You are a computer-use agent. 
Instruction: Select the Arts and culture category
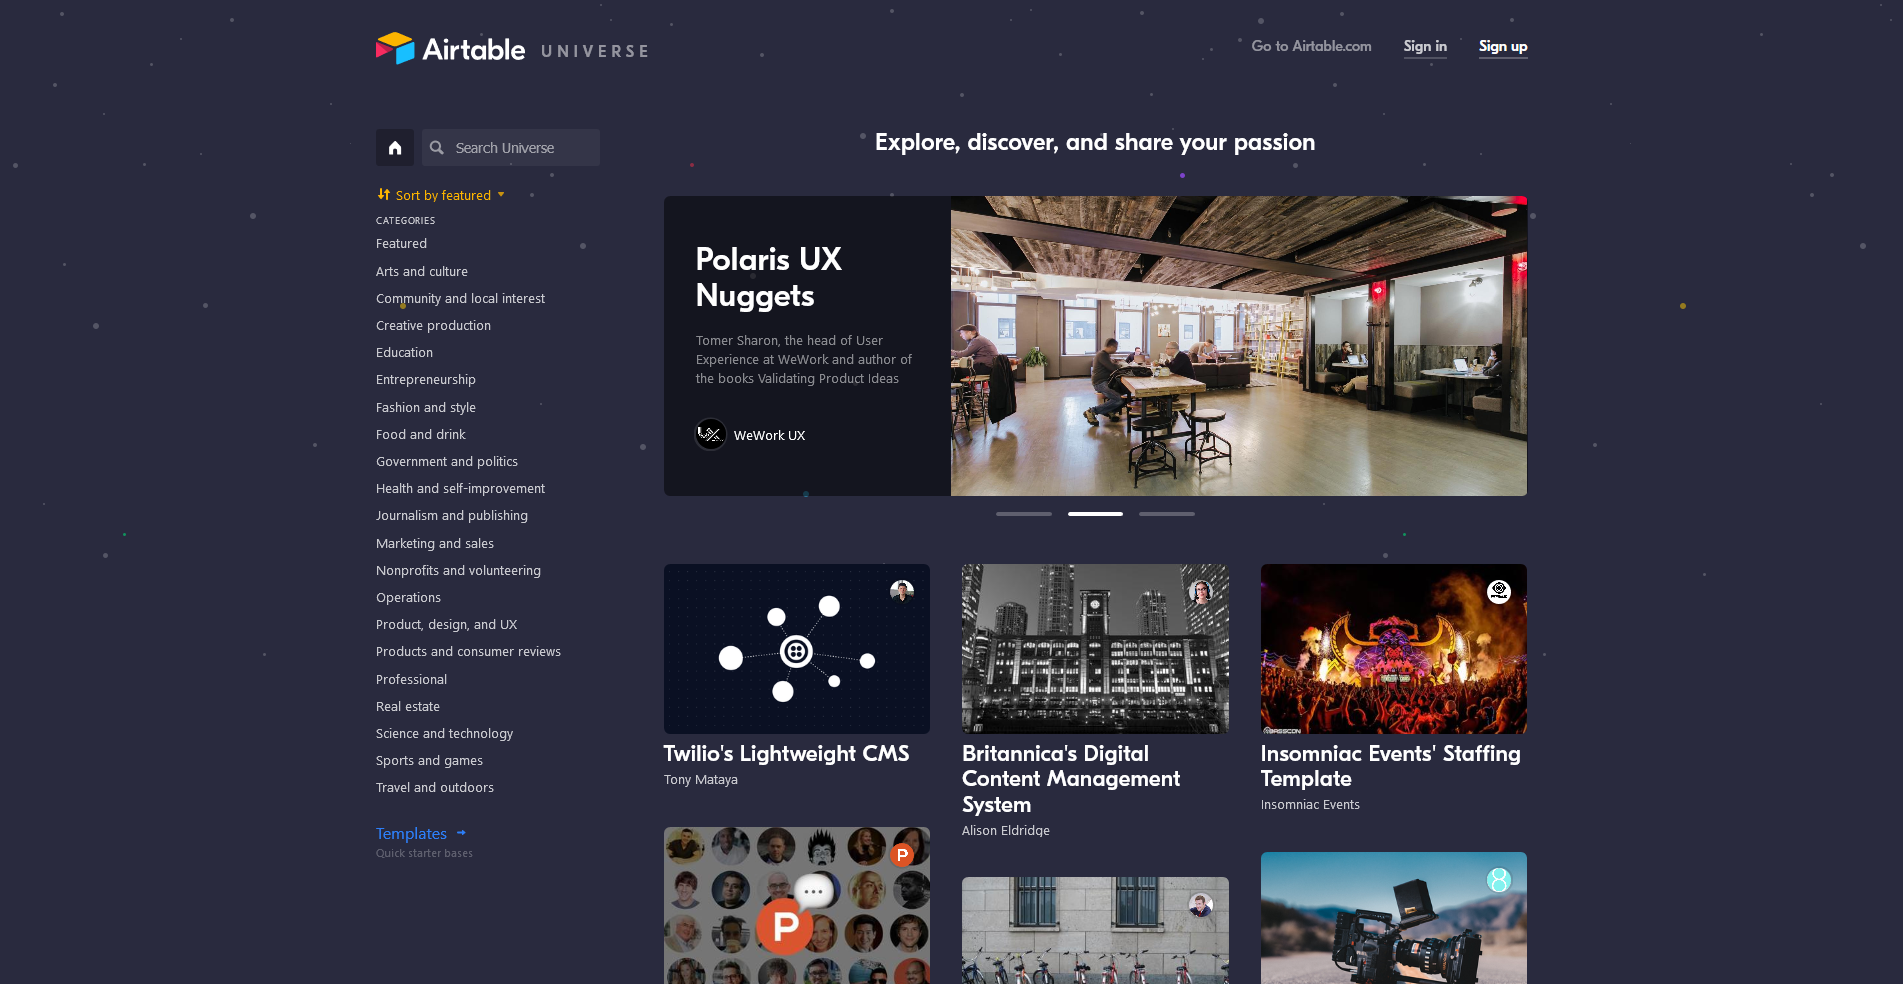pos(422,271)
